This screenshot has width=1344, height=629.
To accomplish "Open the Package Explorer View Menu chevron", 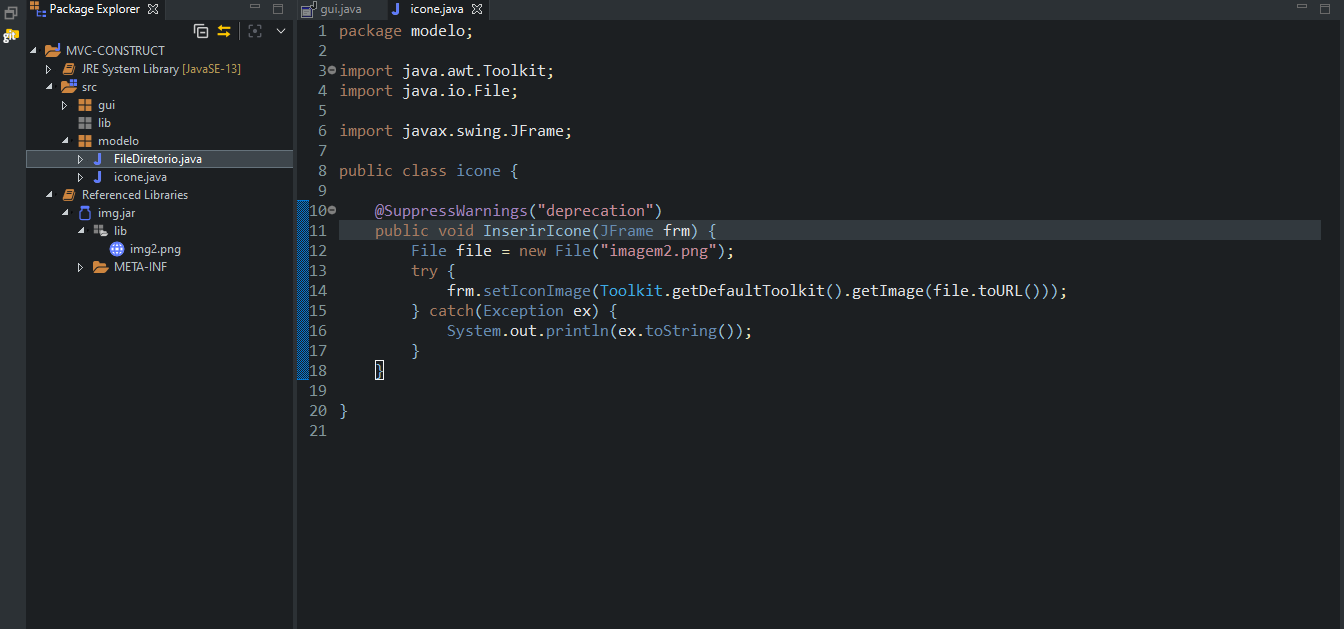I will 281,31.
